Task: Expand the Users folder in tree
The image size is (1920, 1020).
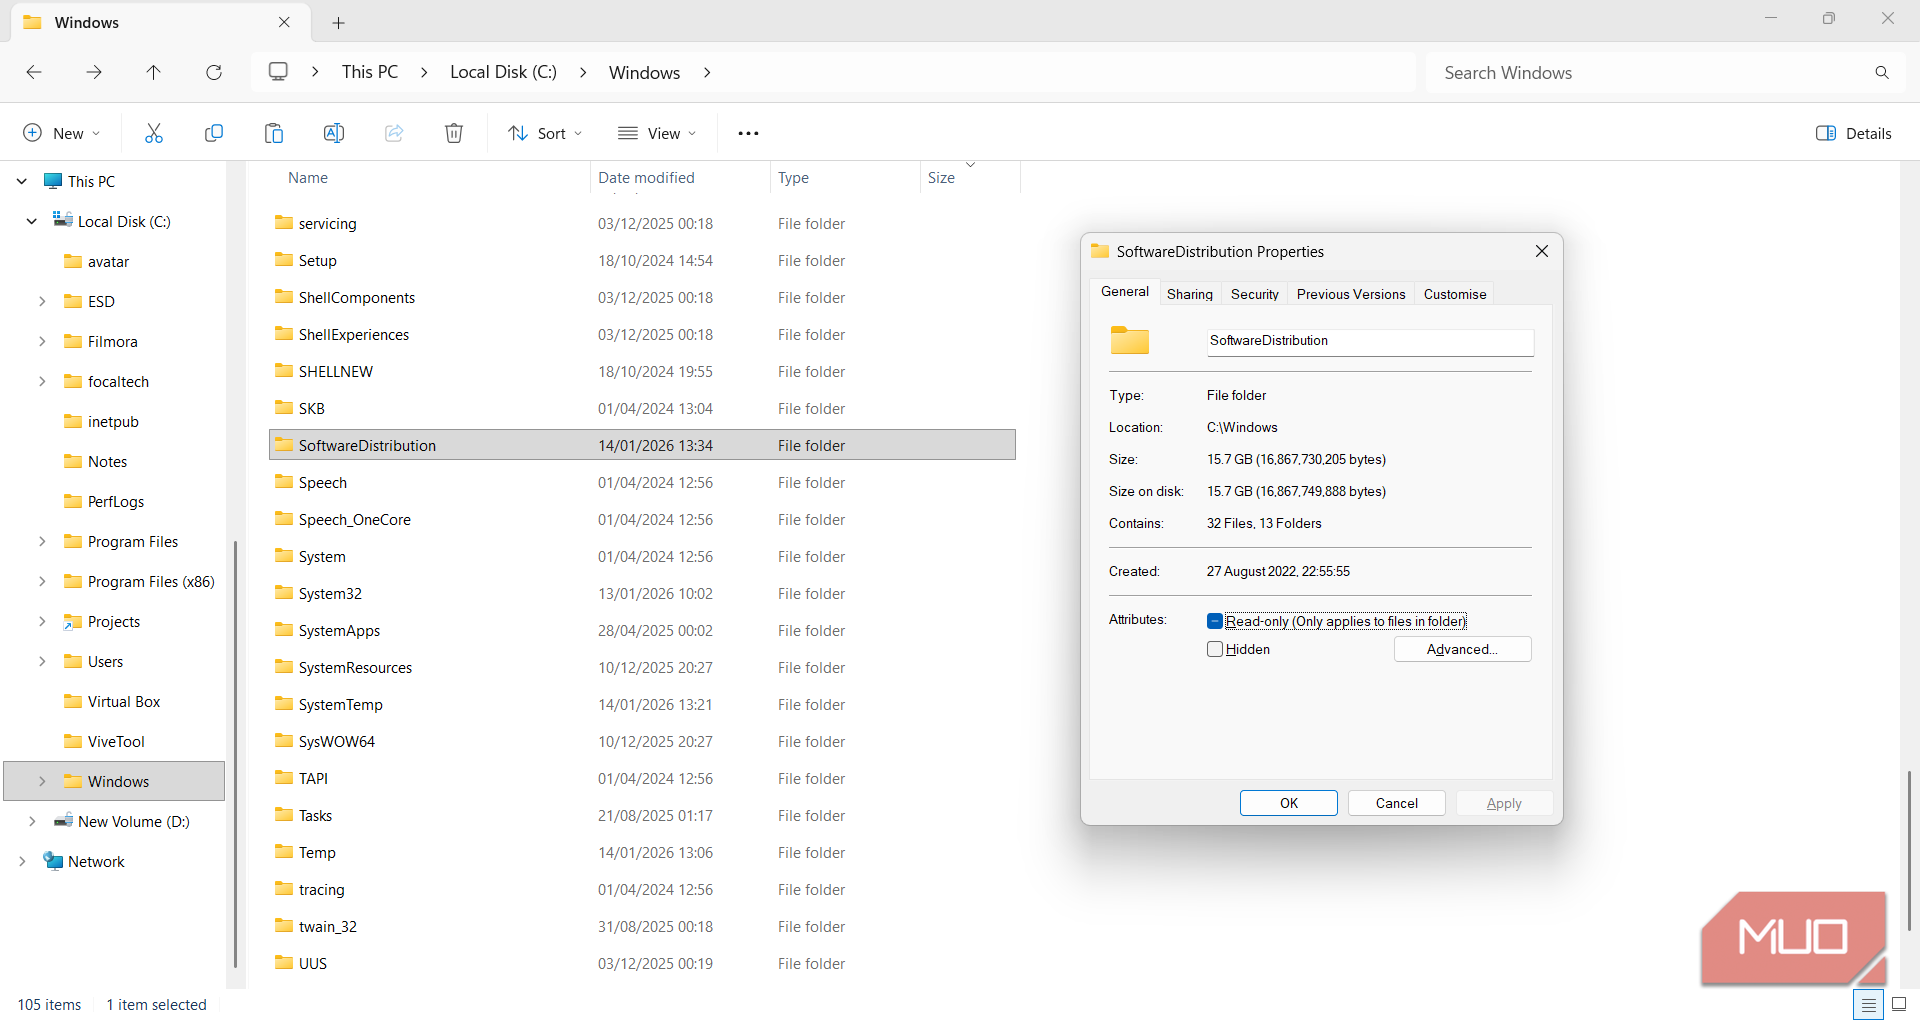Action: (x=42, y=661)
